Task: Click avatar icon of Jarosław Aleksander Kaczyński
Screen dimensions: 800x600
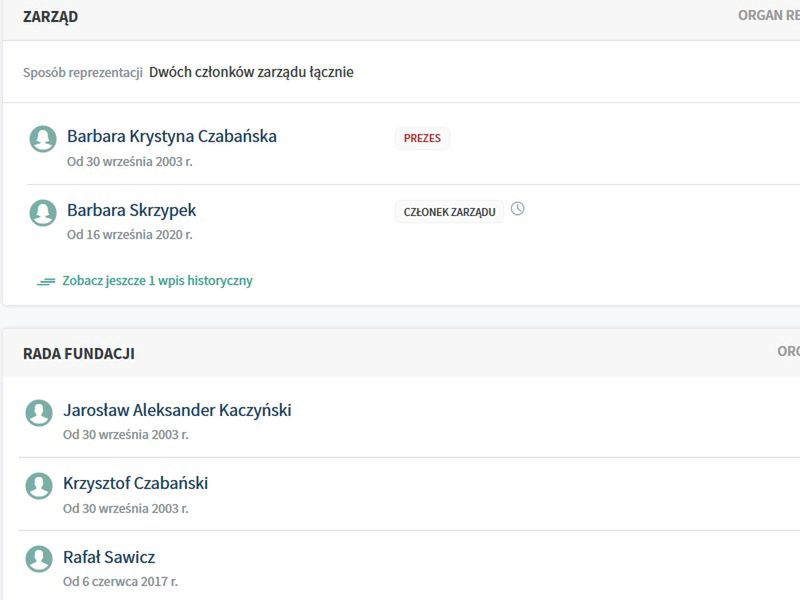Action: pyautogui.click(x=39, y=412)
